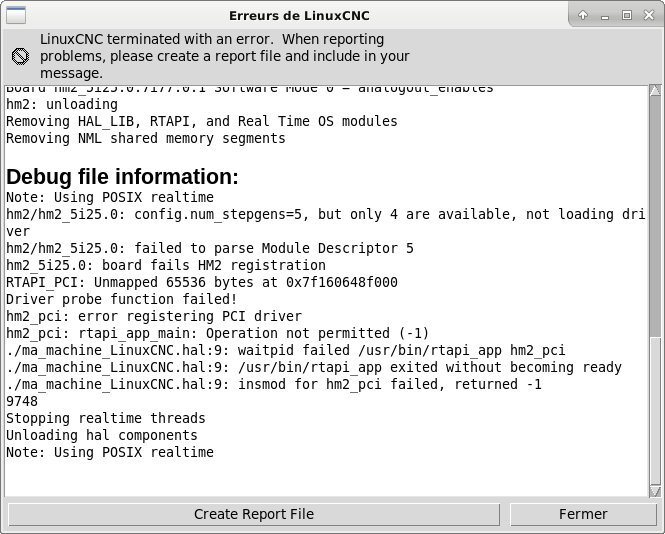Click the scrollbar up arrow
The height and width of the screenshot is (534, 665).
[x=655, y=91]
